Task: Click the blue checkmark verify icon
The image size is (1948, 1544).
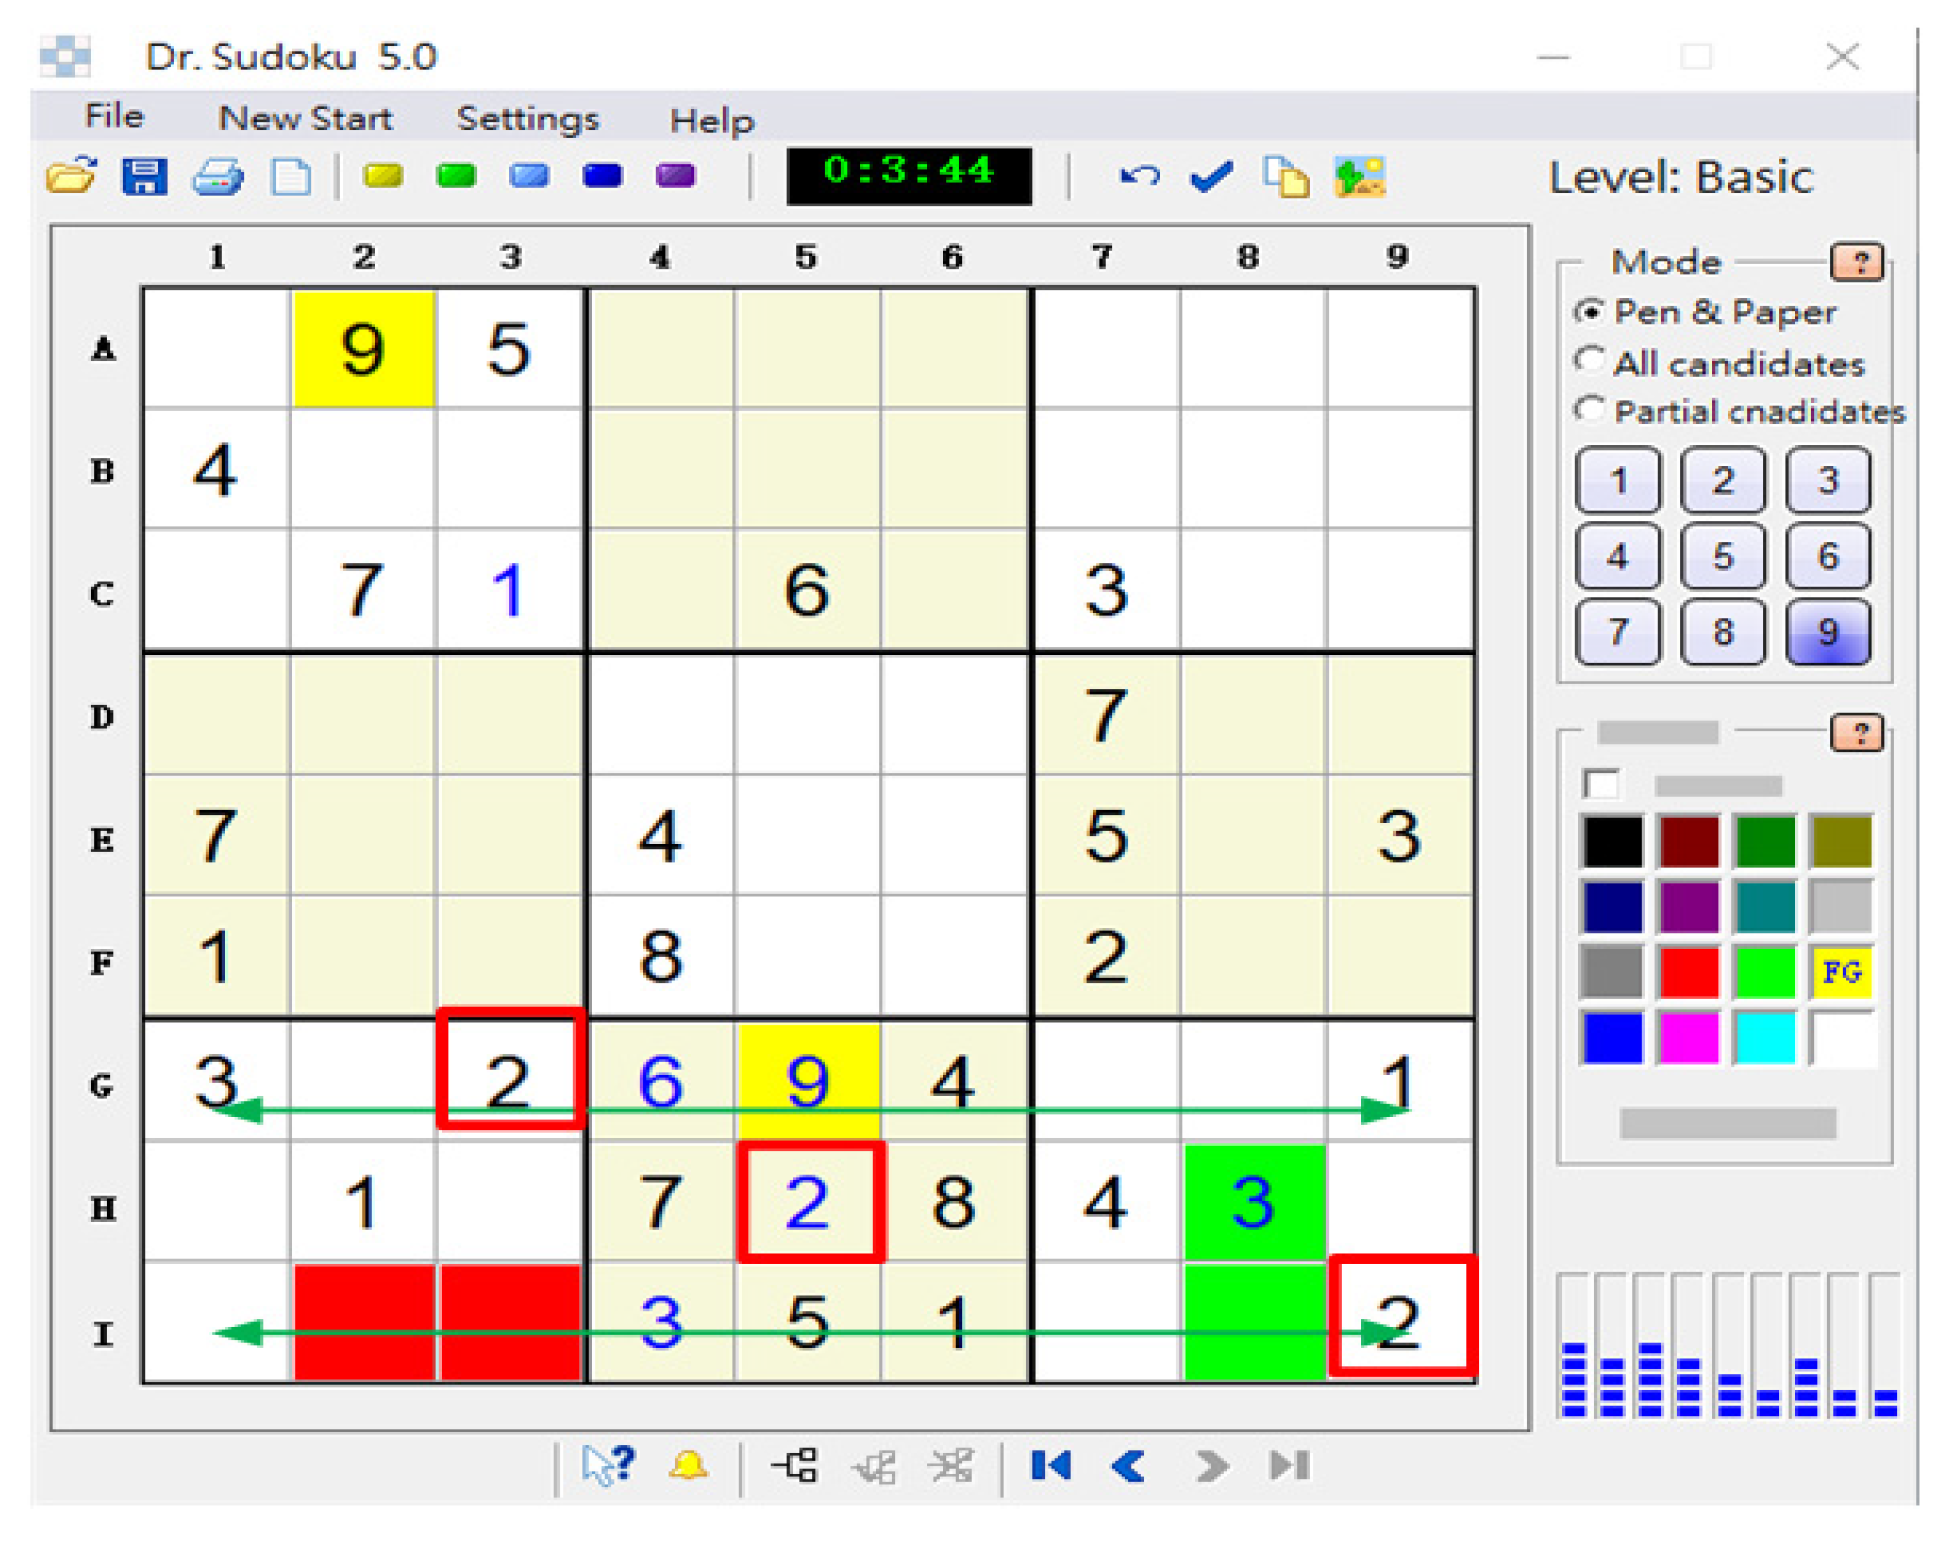Action: pos(1211,177)
